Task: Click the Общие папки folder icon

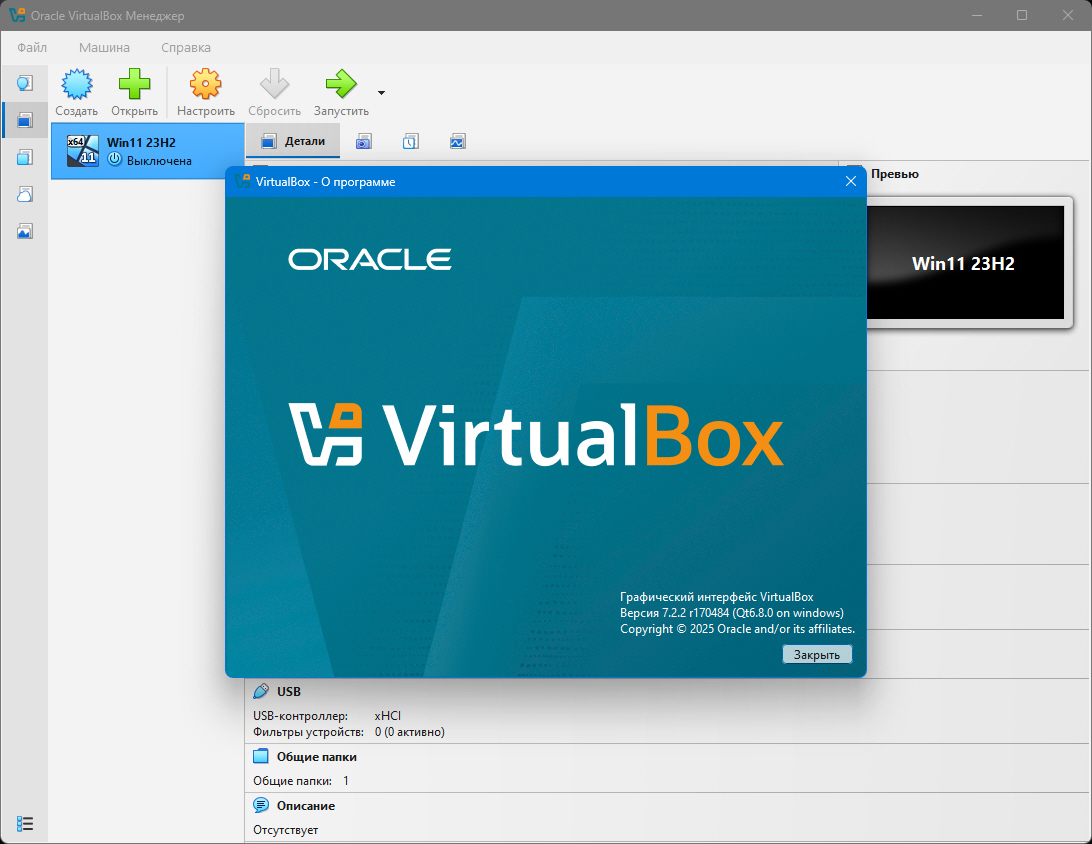Action: coord(260,756)
